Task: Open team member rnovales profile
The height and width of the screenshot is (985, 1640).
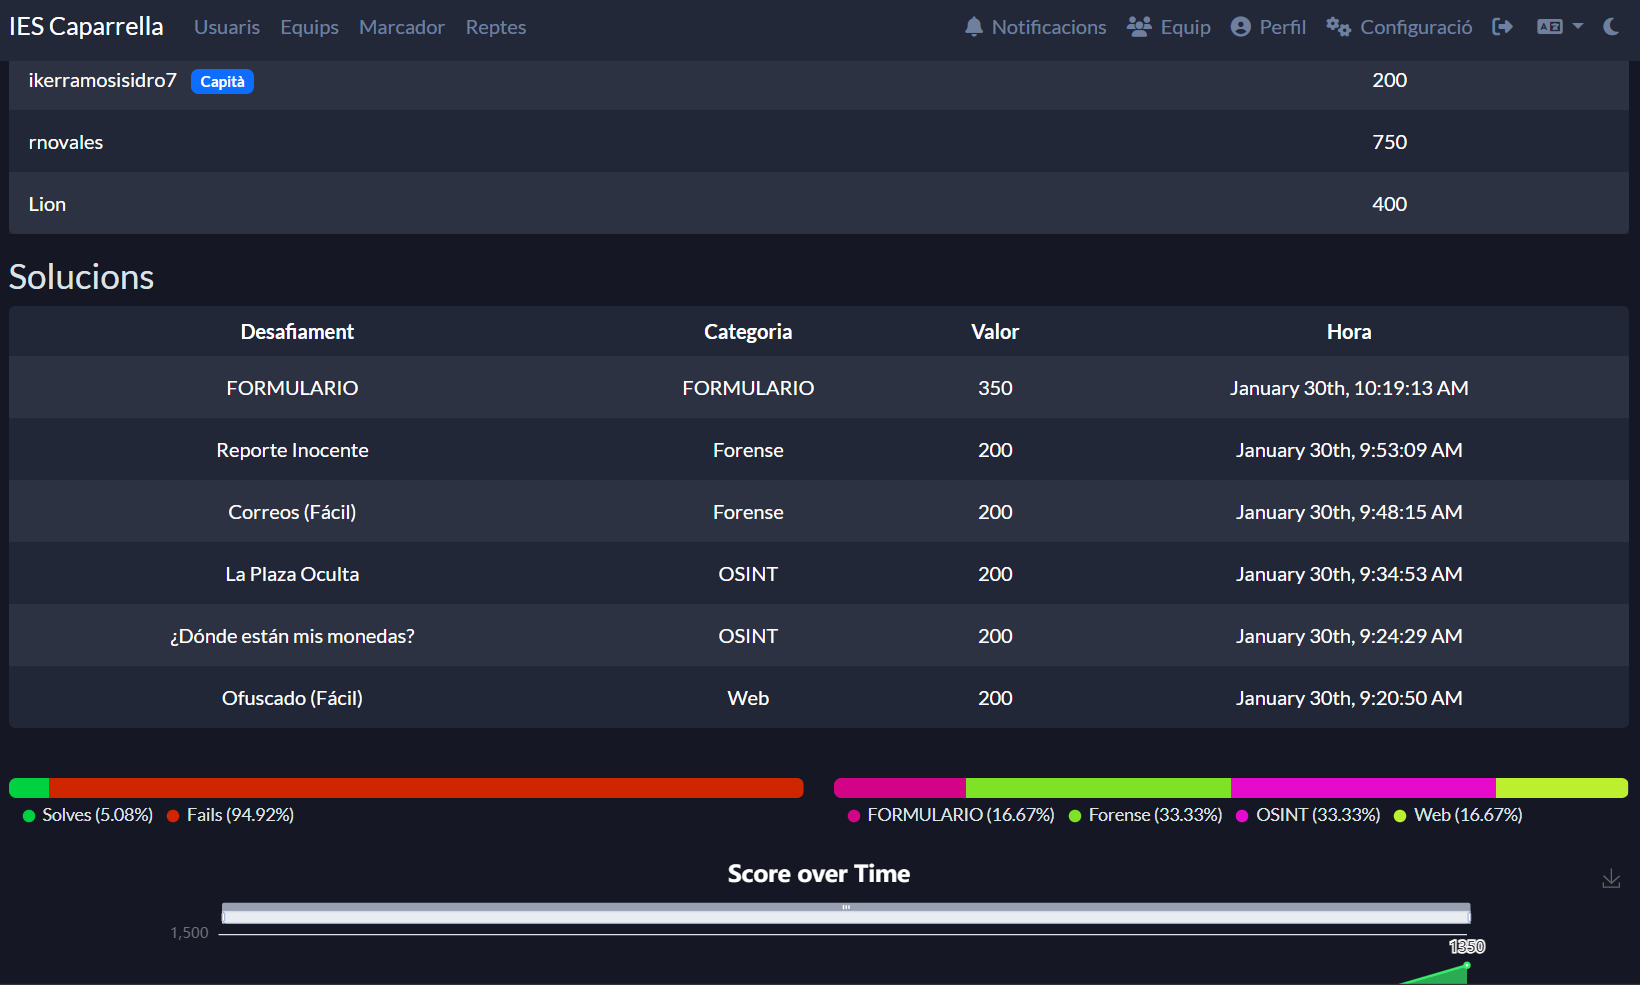Action: (66, 142)
